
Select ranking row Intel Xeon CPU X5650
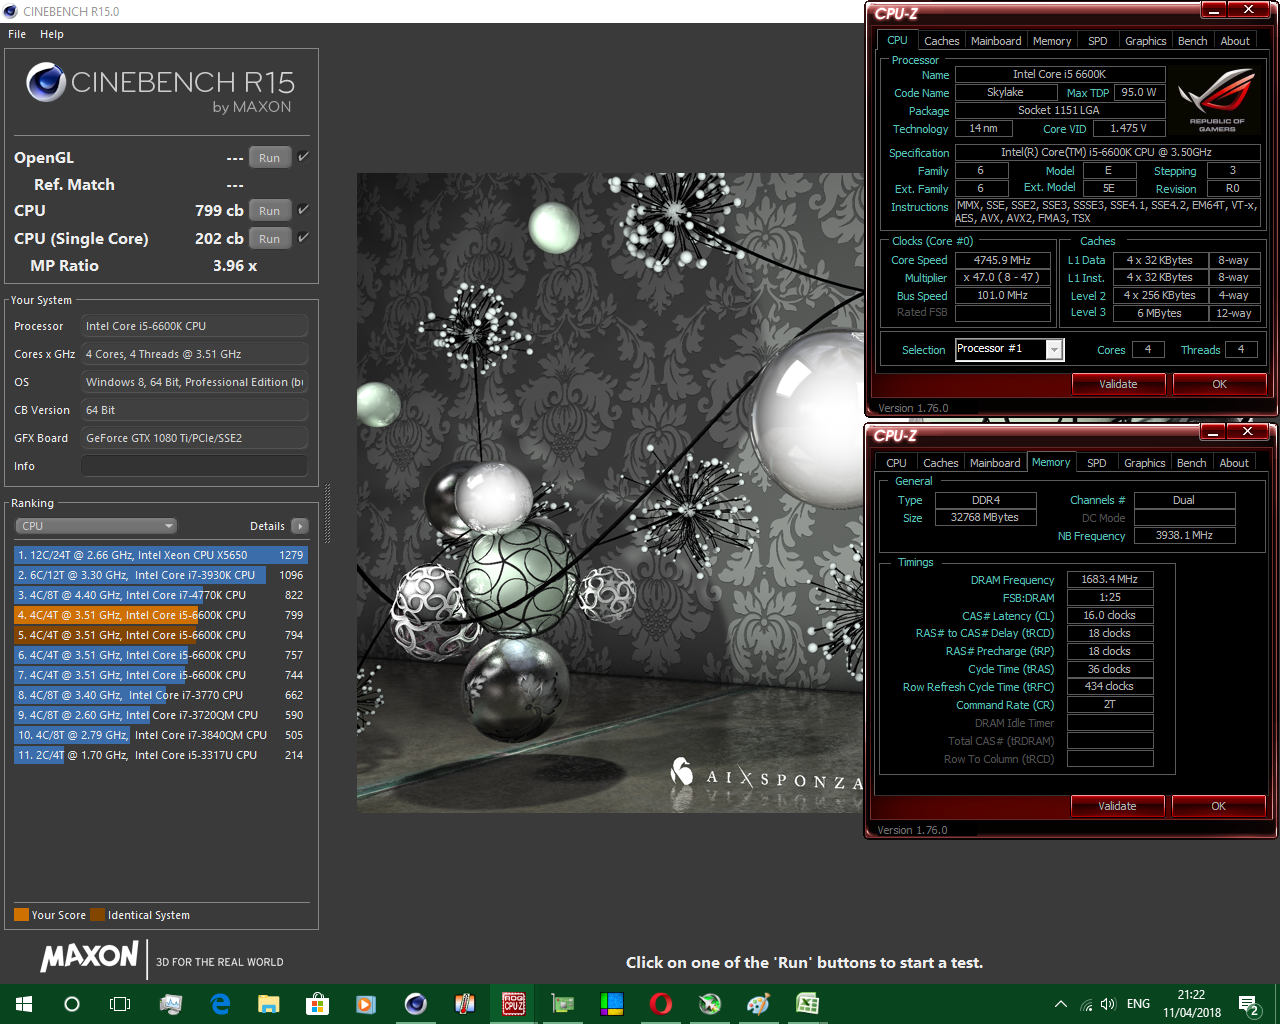160,555
